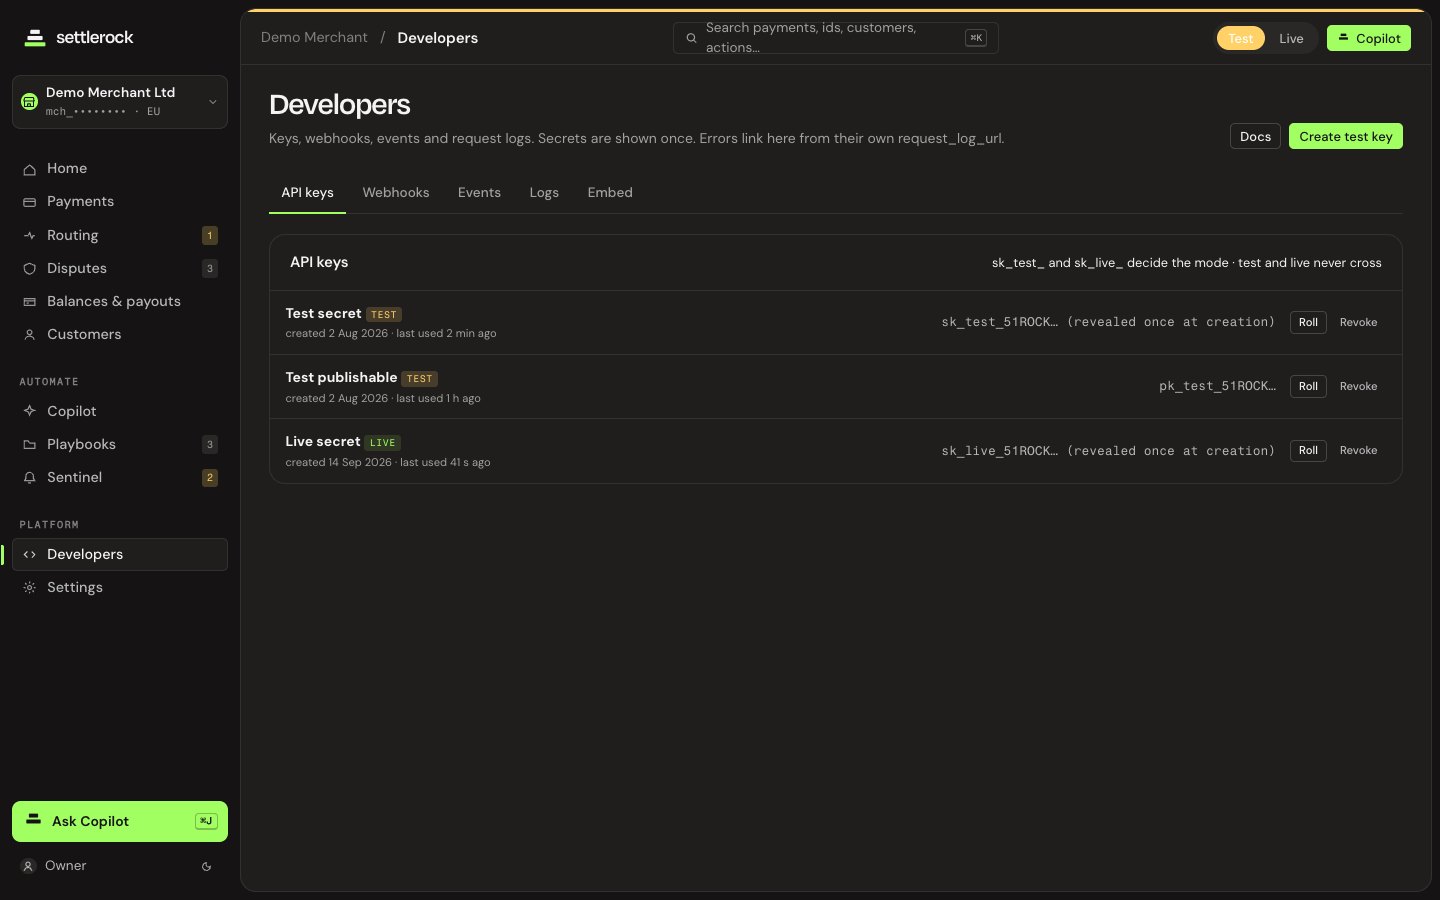Click the Create test key button
The width and height of the screenshot is (1440, 900).
pyautogui.click(x=1346, y=137)
